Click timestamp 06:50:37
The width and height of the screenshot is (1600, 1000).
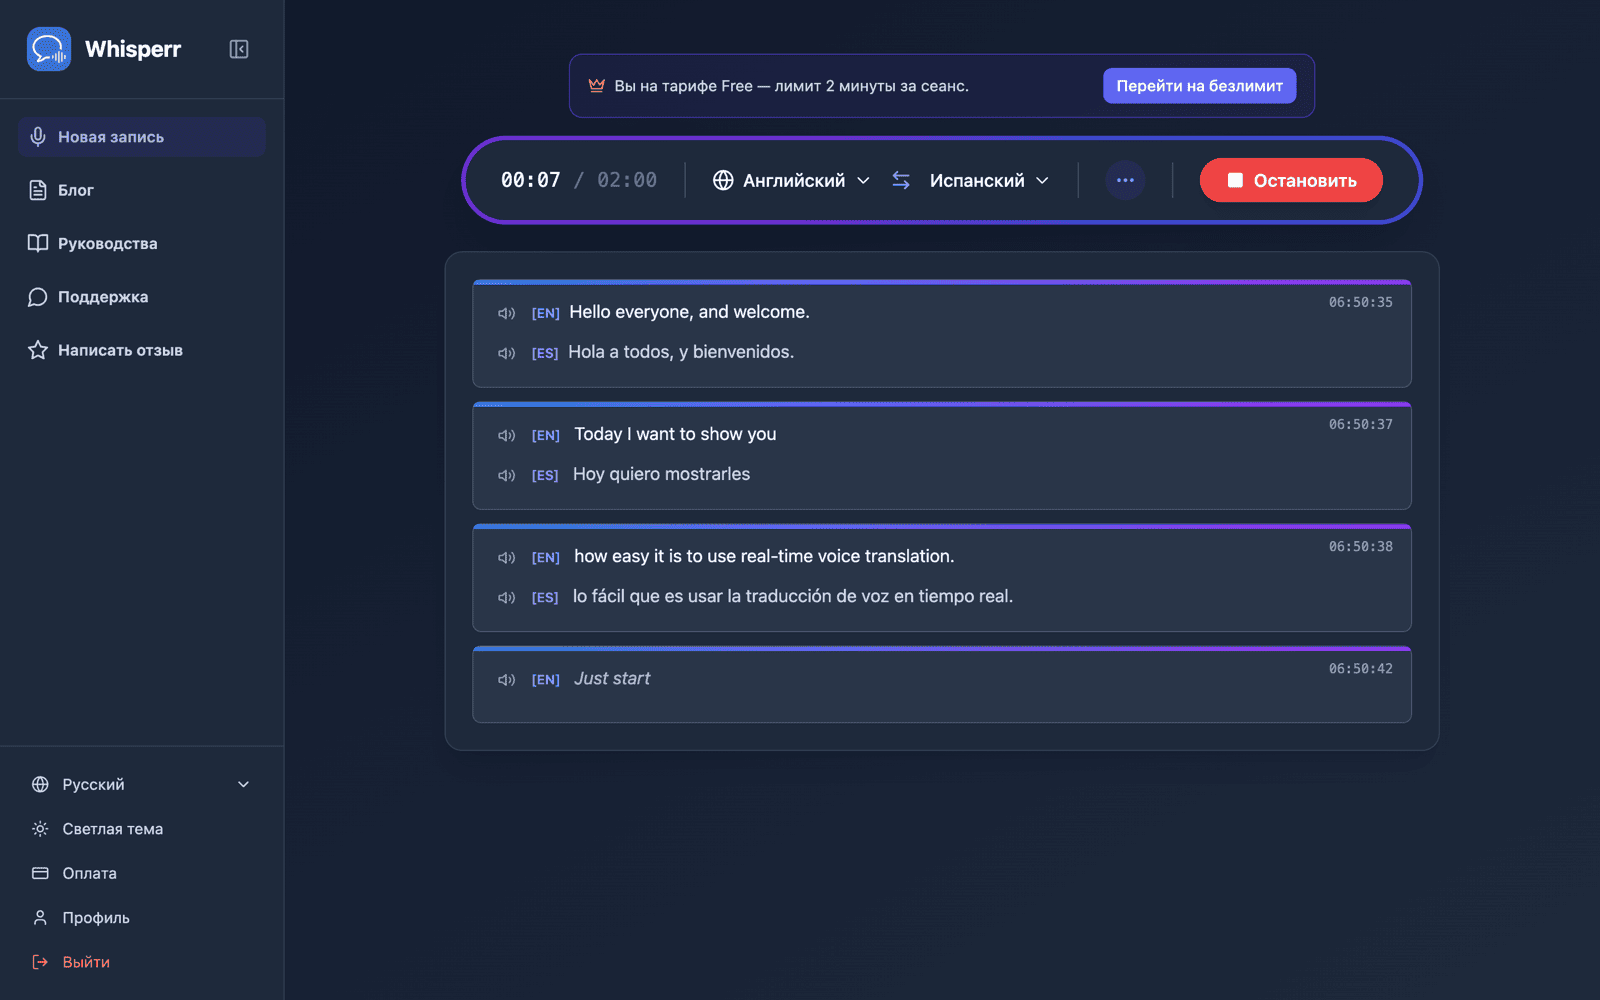pos(1360,424)
